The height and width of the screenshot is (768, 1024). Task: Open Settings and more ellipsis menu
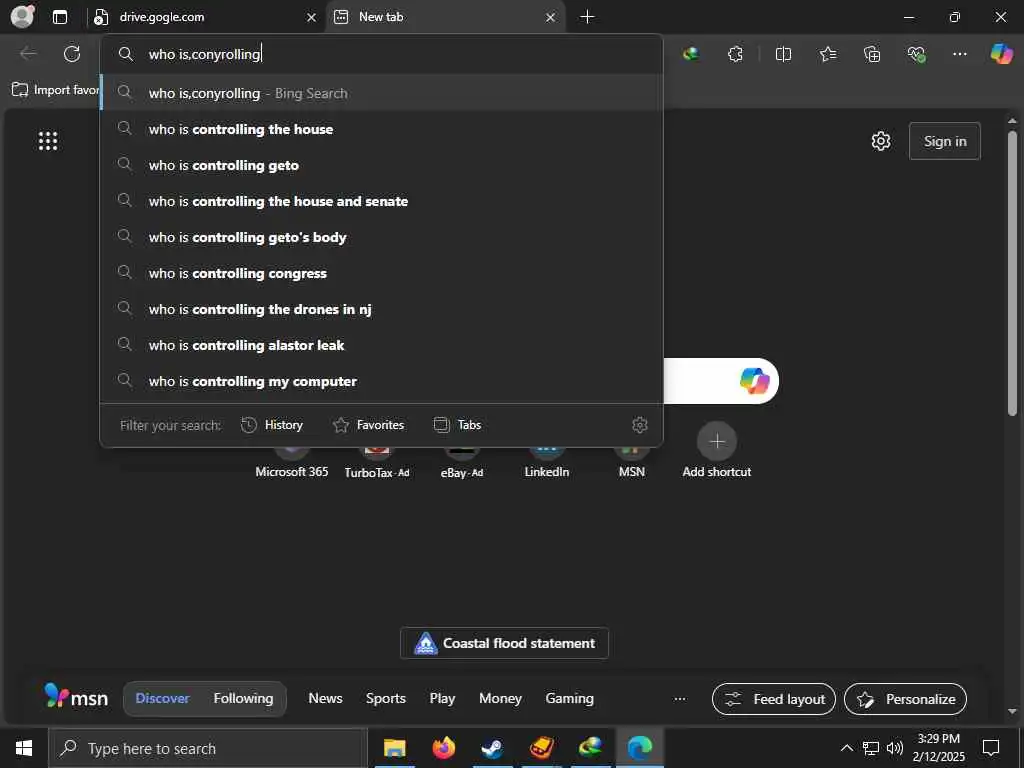coord(959,54)
